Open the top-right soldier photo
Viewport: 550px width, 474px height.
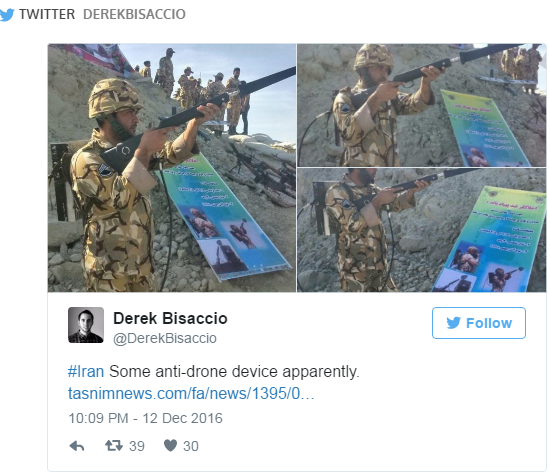(422, 105)
